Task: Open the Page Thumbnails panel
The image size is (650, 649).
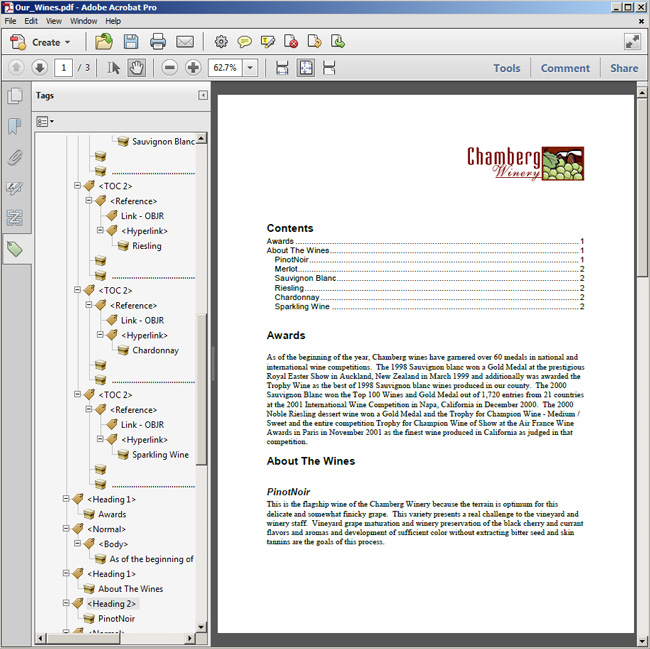Action: (15, 97)
